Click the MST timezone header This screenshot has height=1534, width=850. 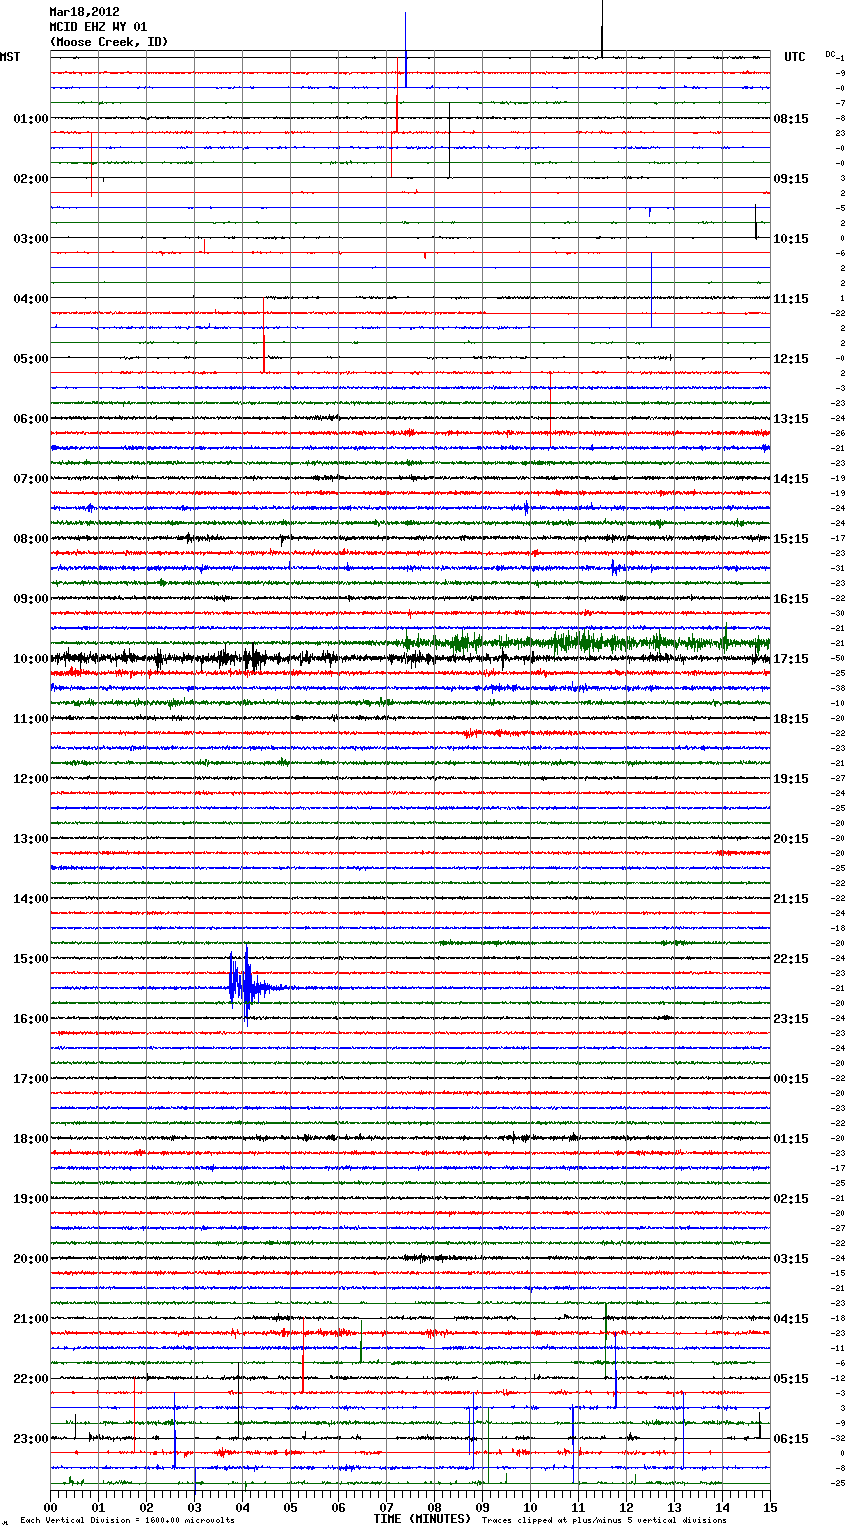click(10, 57)
